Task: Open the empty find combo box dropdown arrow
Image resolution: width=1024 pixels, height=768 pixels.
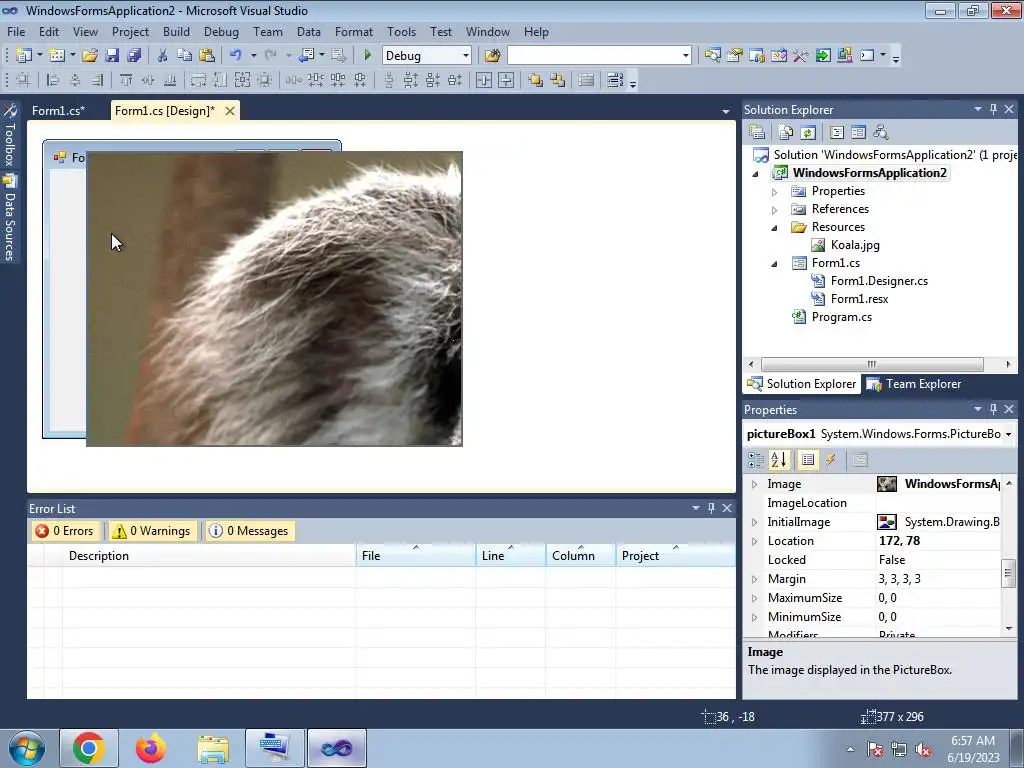Action: coord(685,56)
